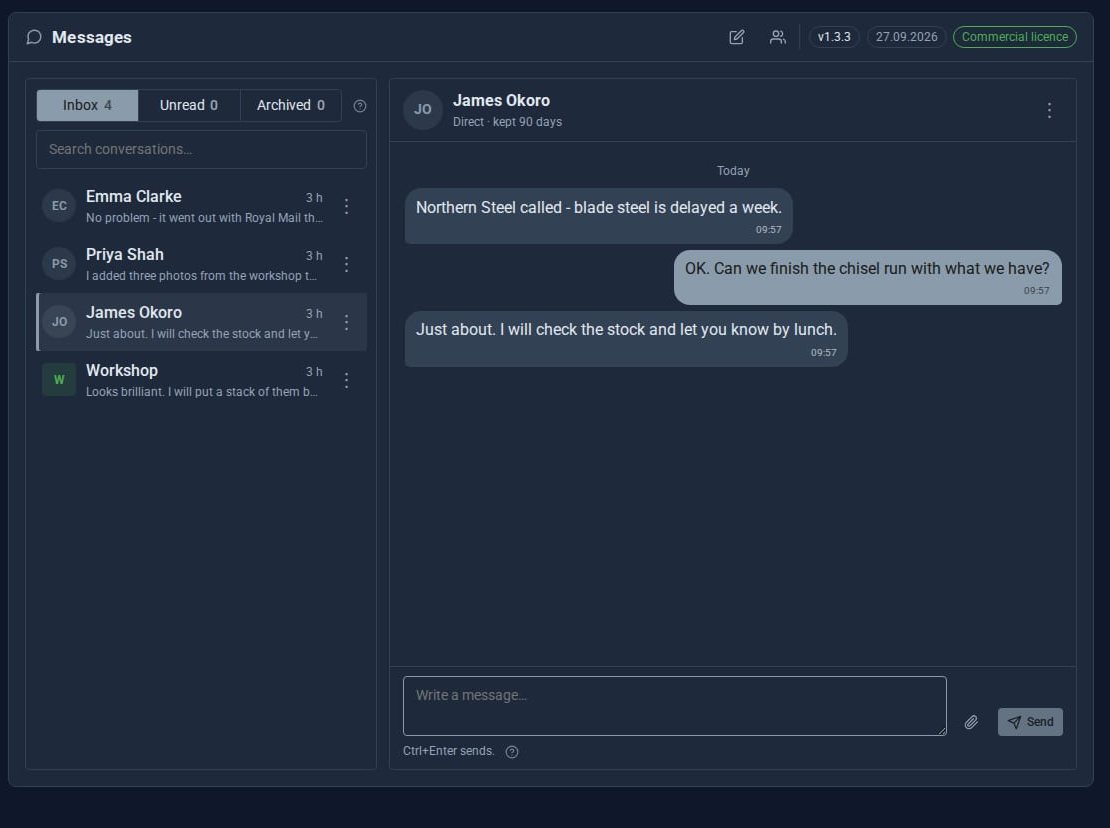Click James Okoro name in chat header
The width and height of the screenshot is (1110, 828).
501,100
